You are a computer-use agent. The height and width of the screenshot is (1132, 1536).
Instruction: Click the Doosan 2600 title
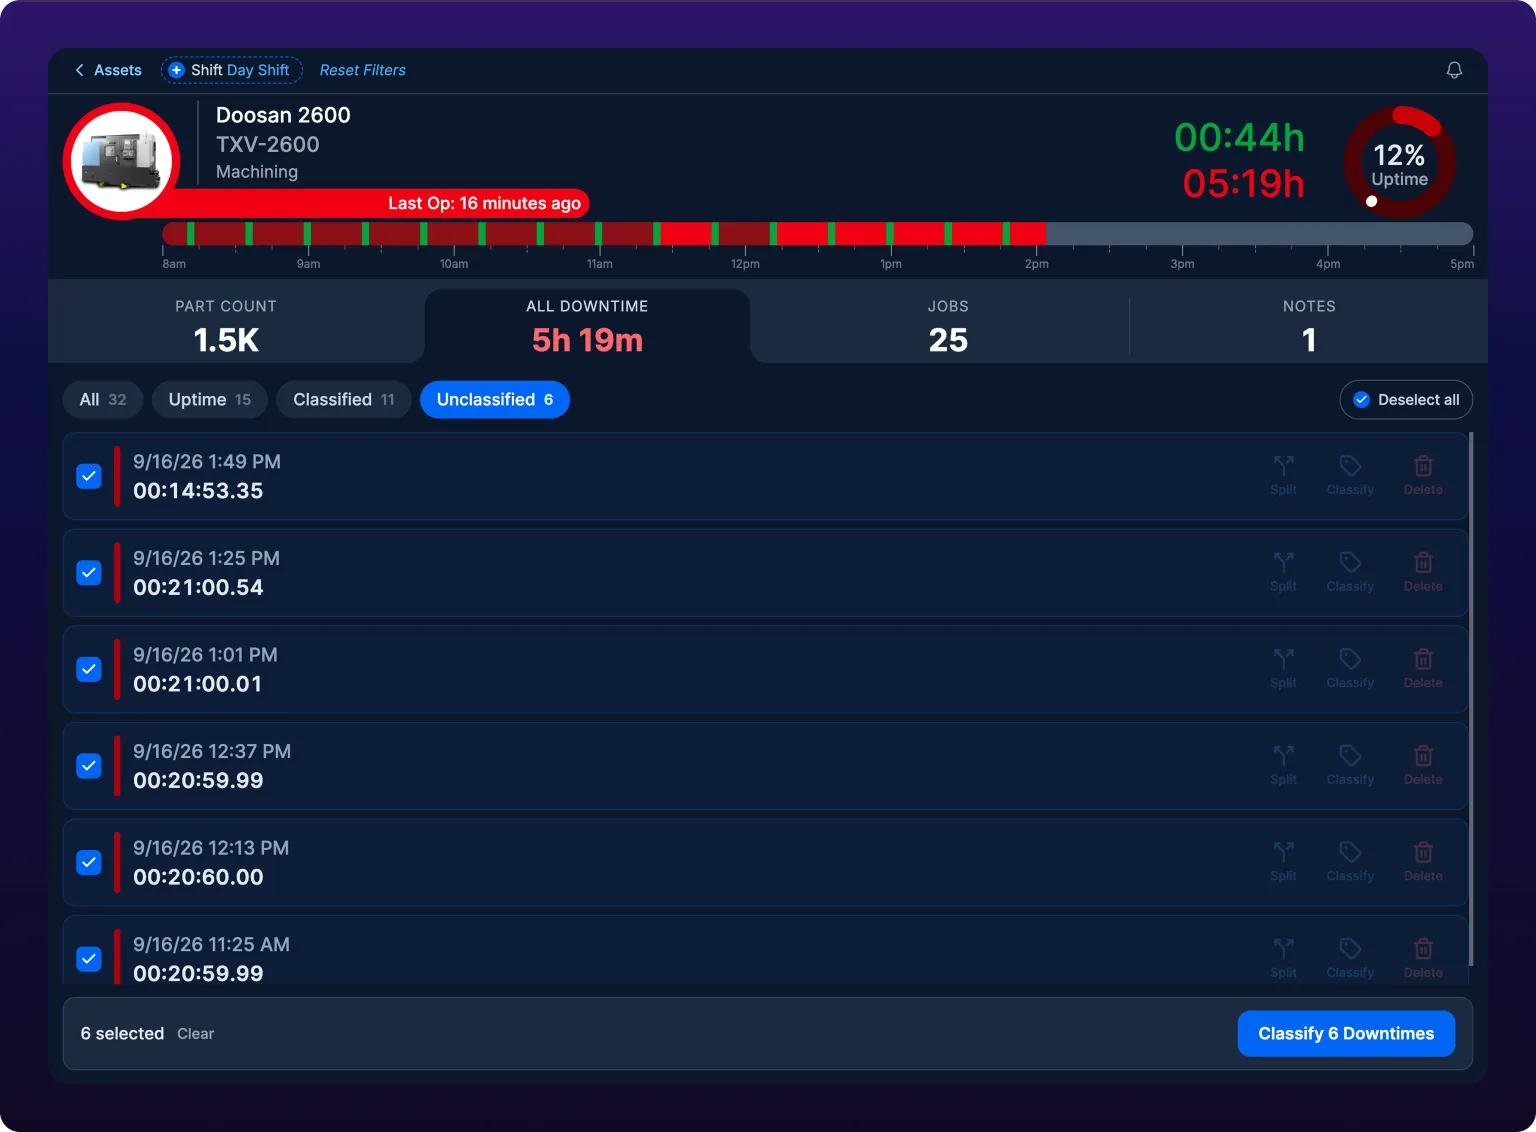[x=283, y=115]
